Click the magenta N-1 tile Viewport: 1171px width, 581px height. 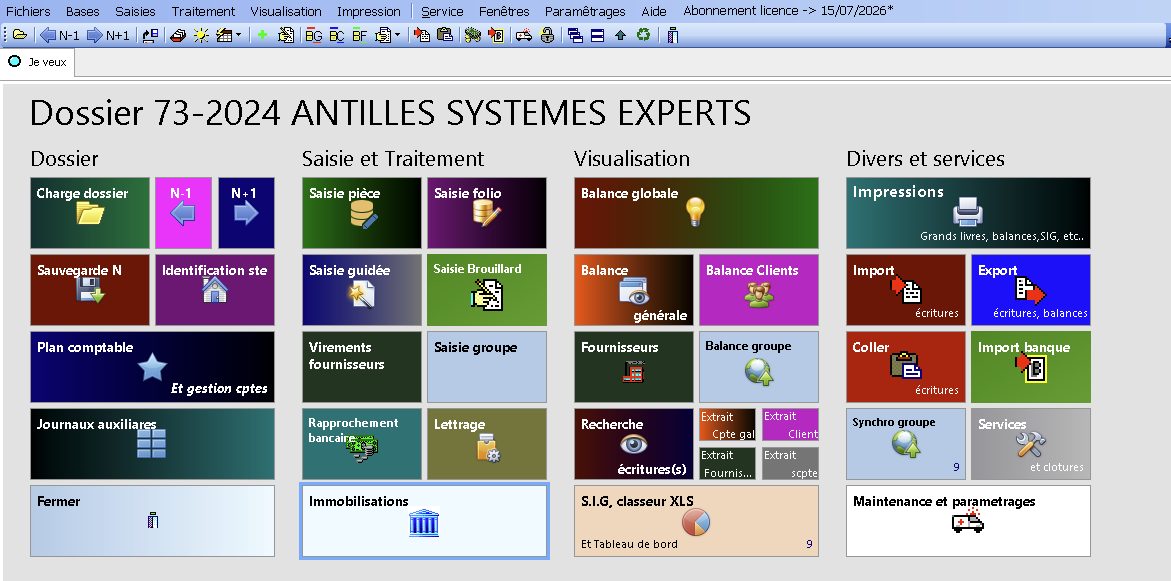(x=184, y=213)
